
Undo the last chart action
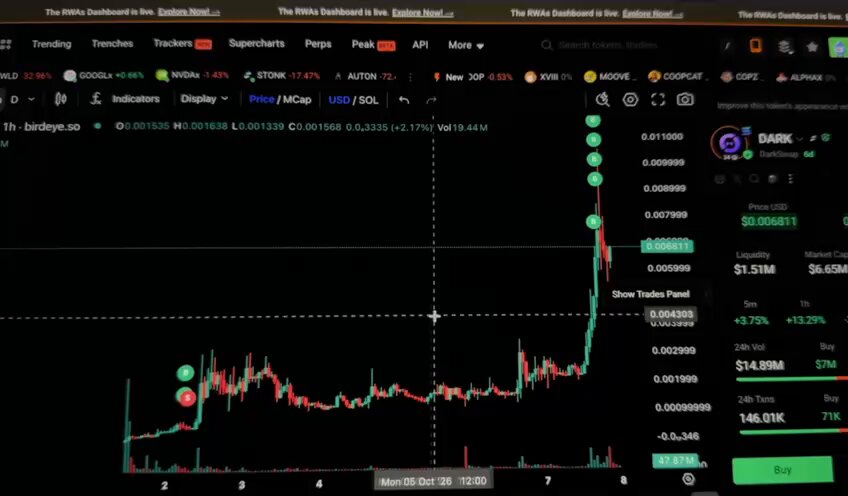(404, 100)
